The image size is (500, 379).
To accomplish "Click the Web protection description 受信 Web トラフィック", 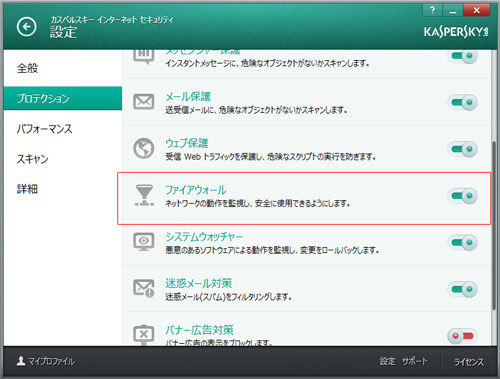I will pos(271,157).
